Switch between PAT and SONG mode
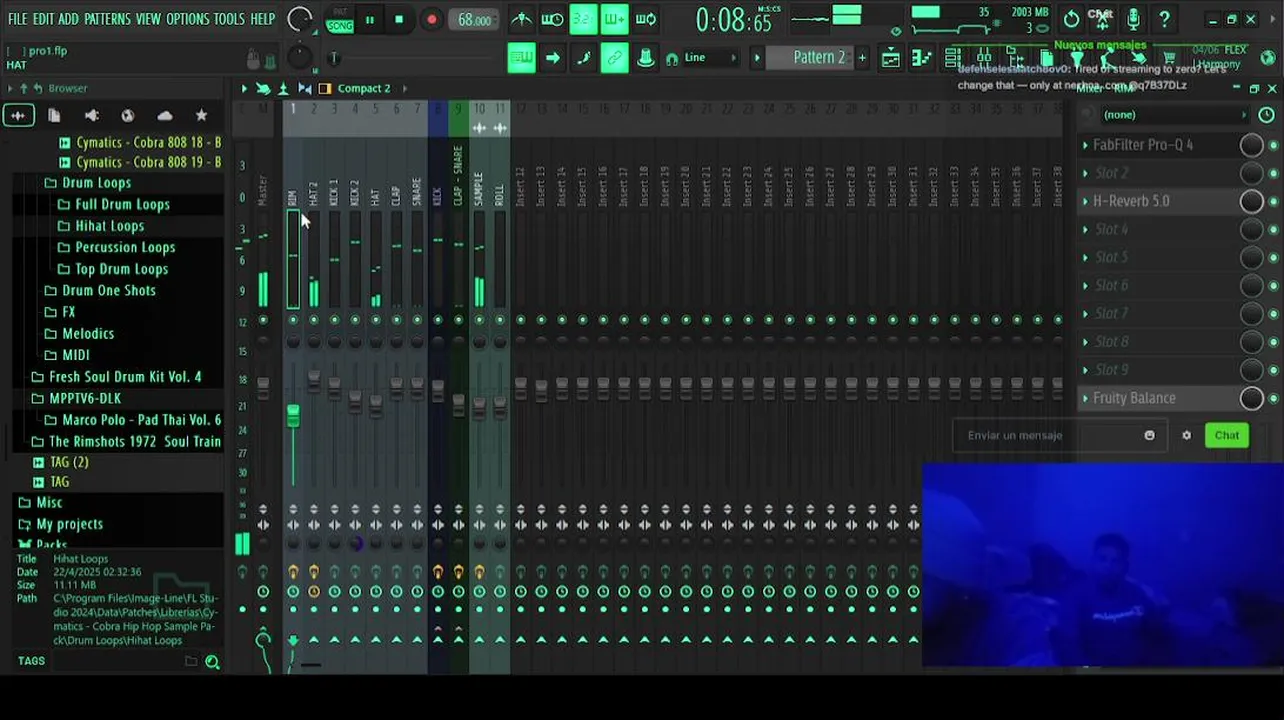This screenshot has width=1284, height=720. [339, 20]
